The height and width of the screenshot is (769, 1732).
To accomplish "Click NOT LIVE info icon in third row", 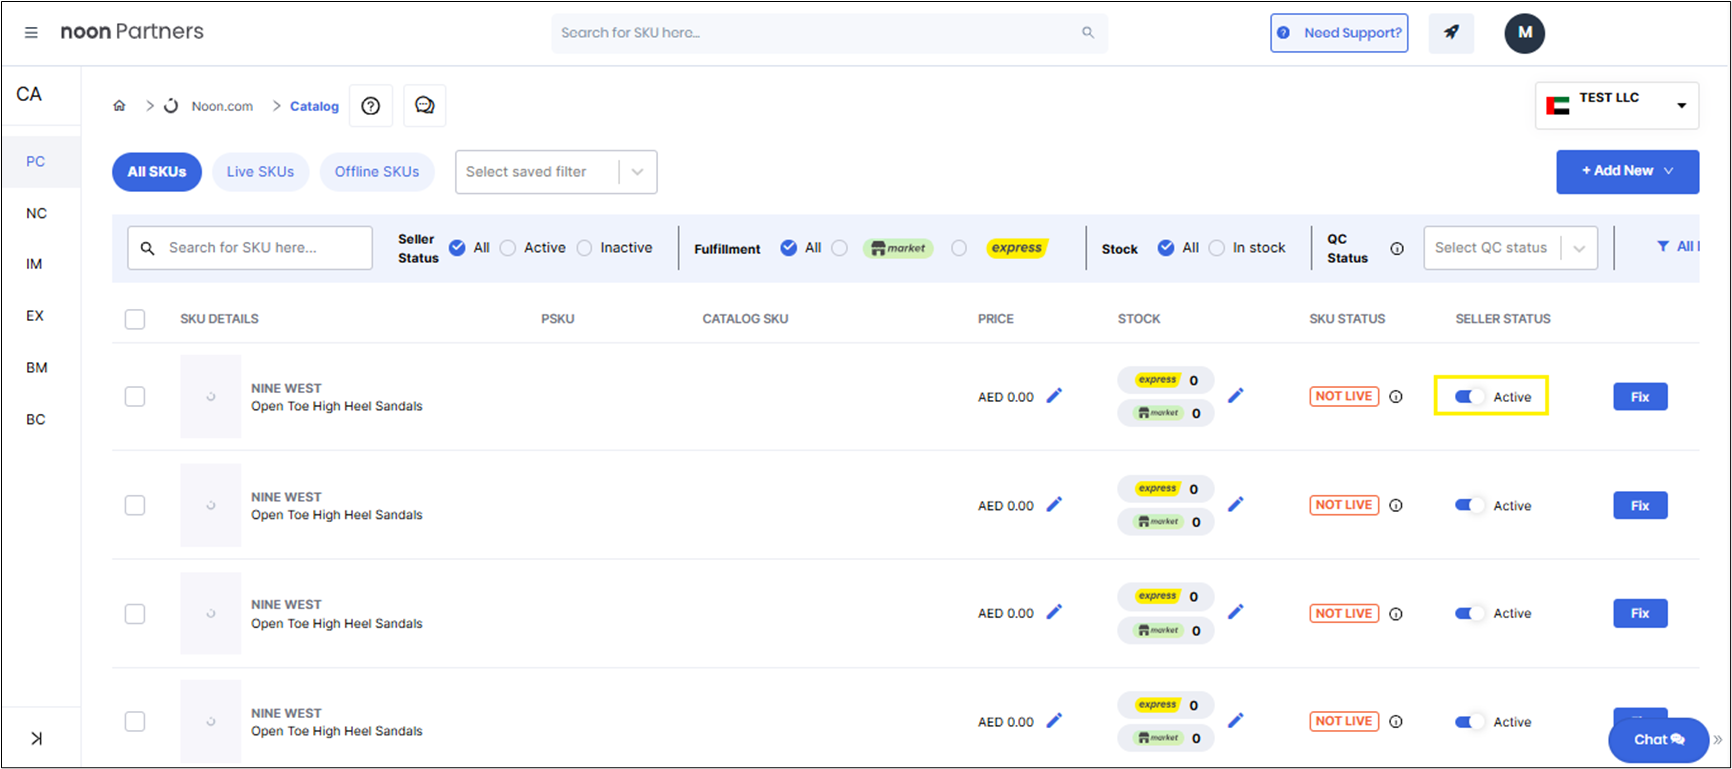I will [x=1396, y=614].
